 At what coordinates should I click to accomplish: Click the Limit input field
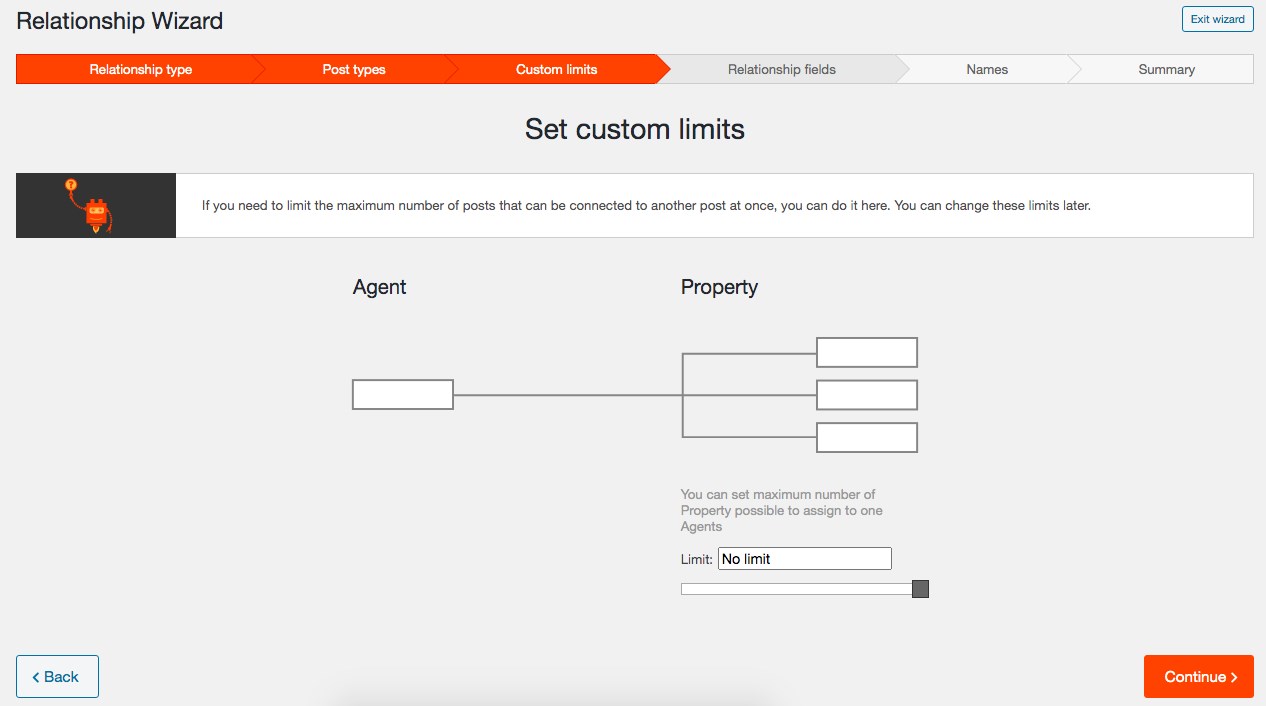(804, 559)
